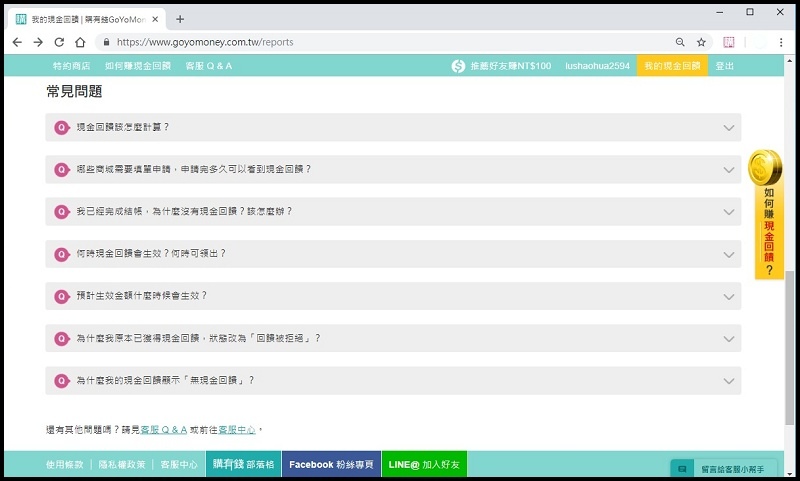Expand the 現金回饋該怎麼計算 question

click(393, 127)
